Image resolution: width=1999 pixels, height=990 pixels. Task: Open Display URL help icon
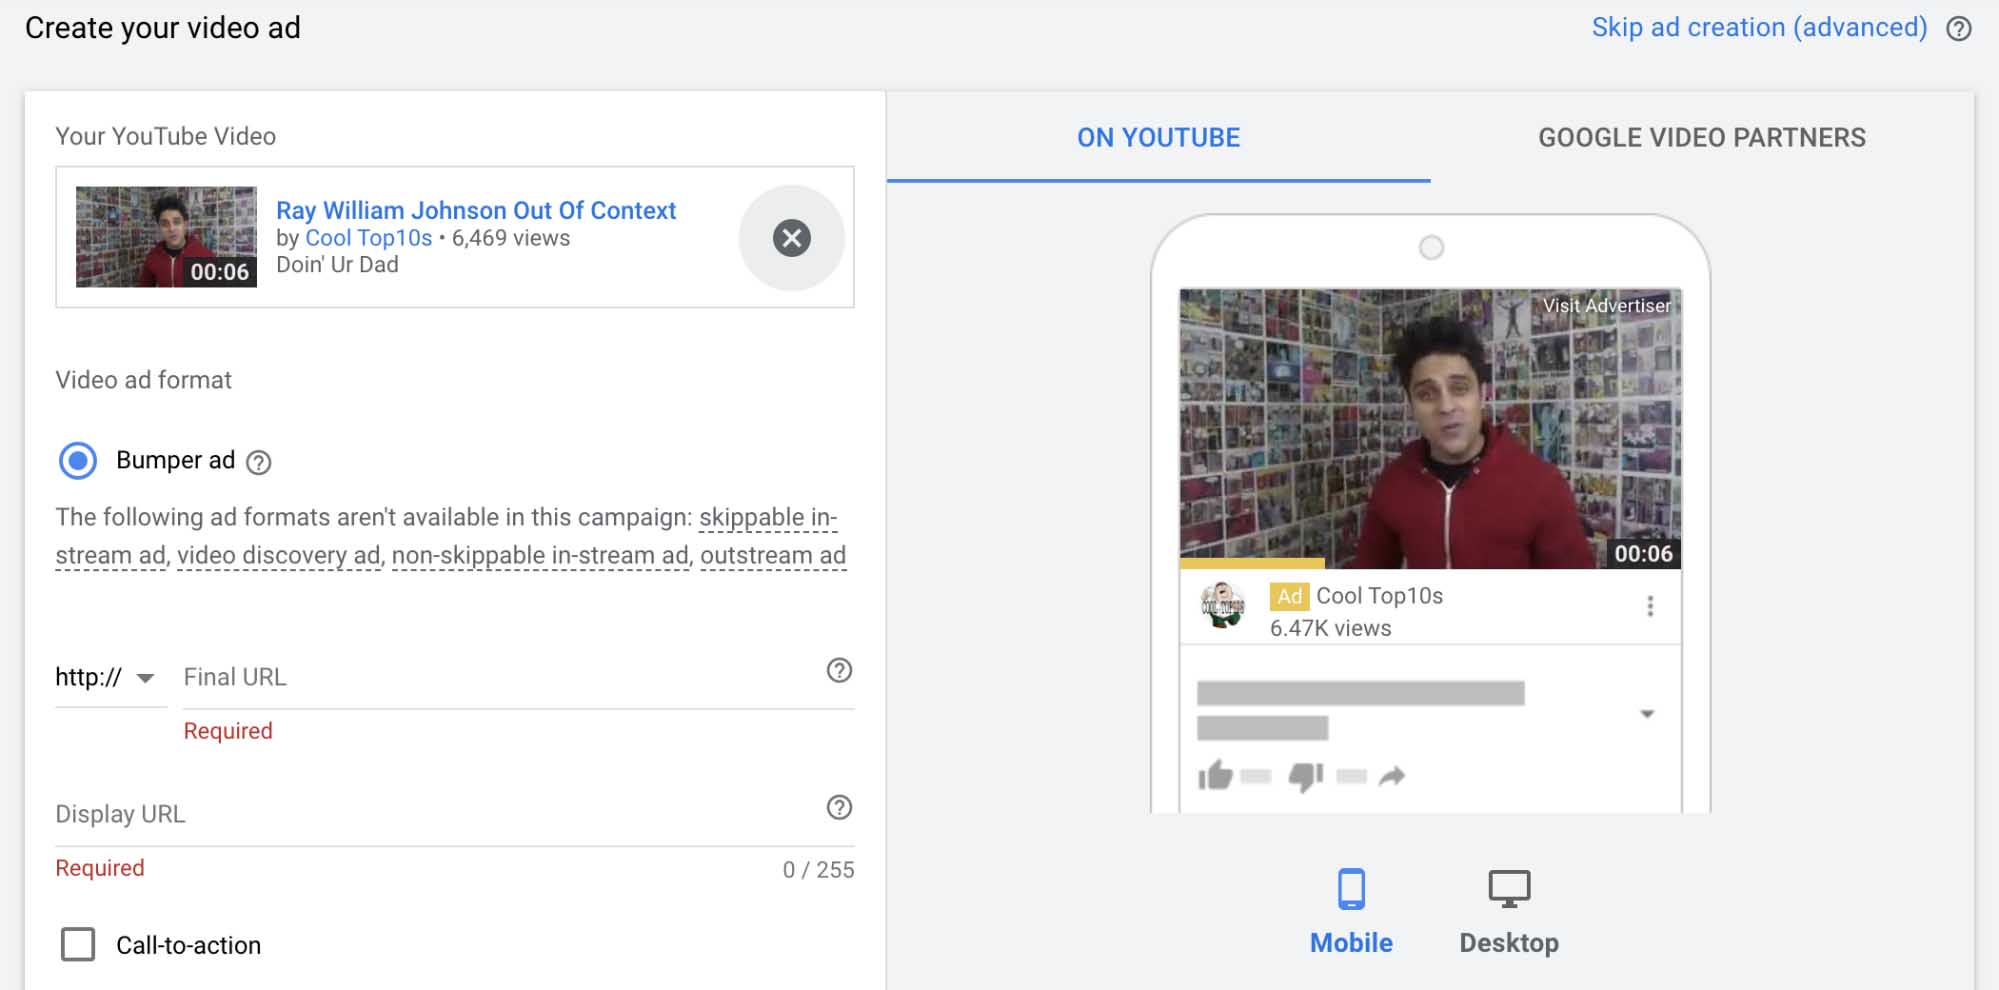tap(839, 808)
